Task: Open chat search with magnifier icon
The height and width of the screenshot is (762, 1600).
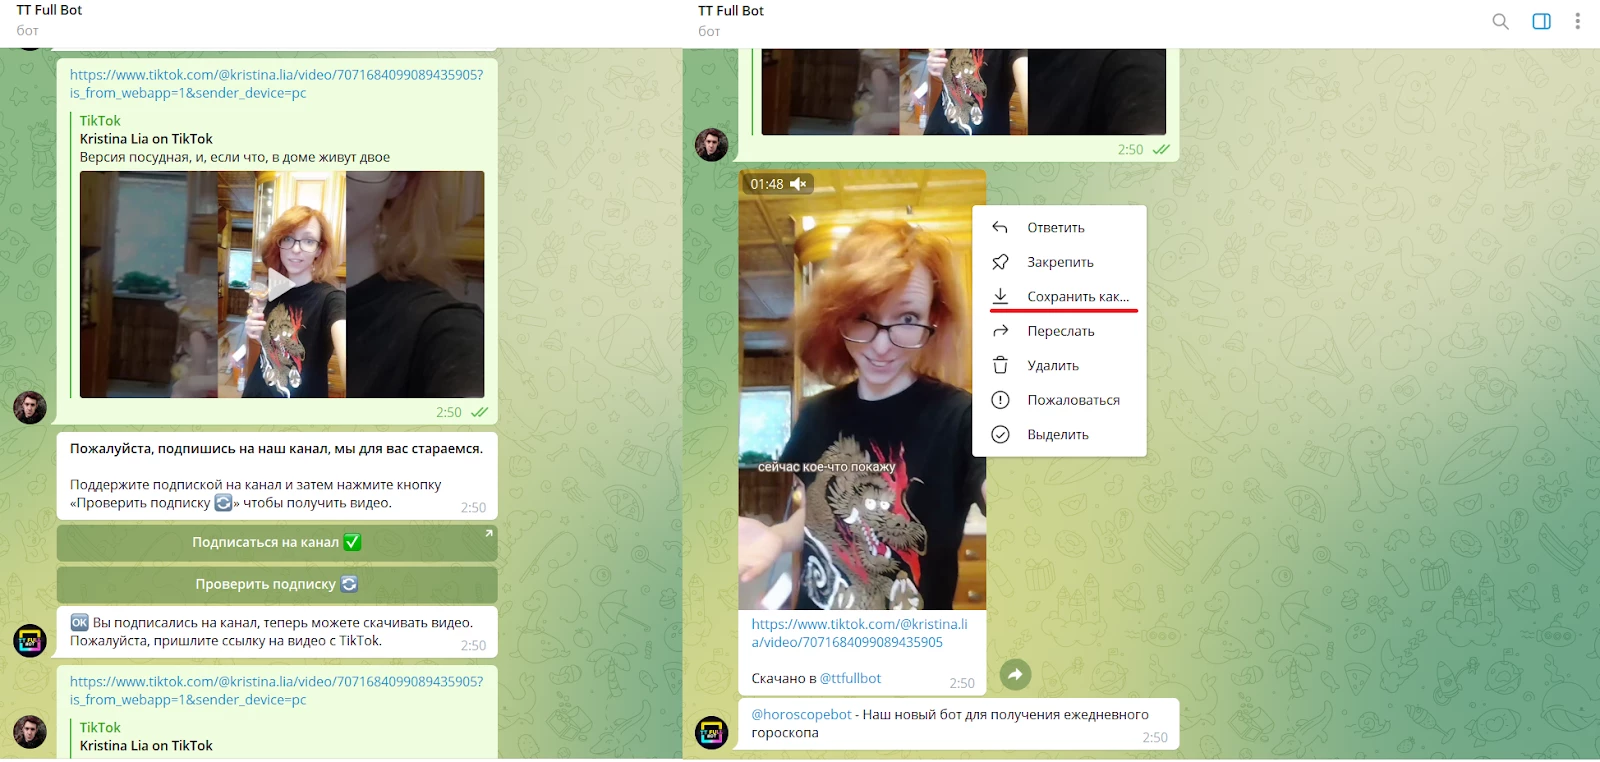Action: (x=1500, y=21)
